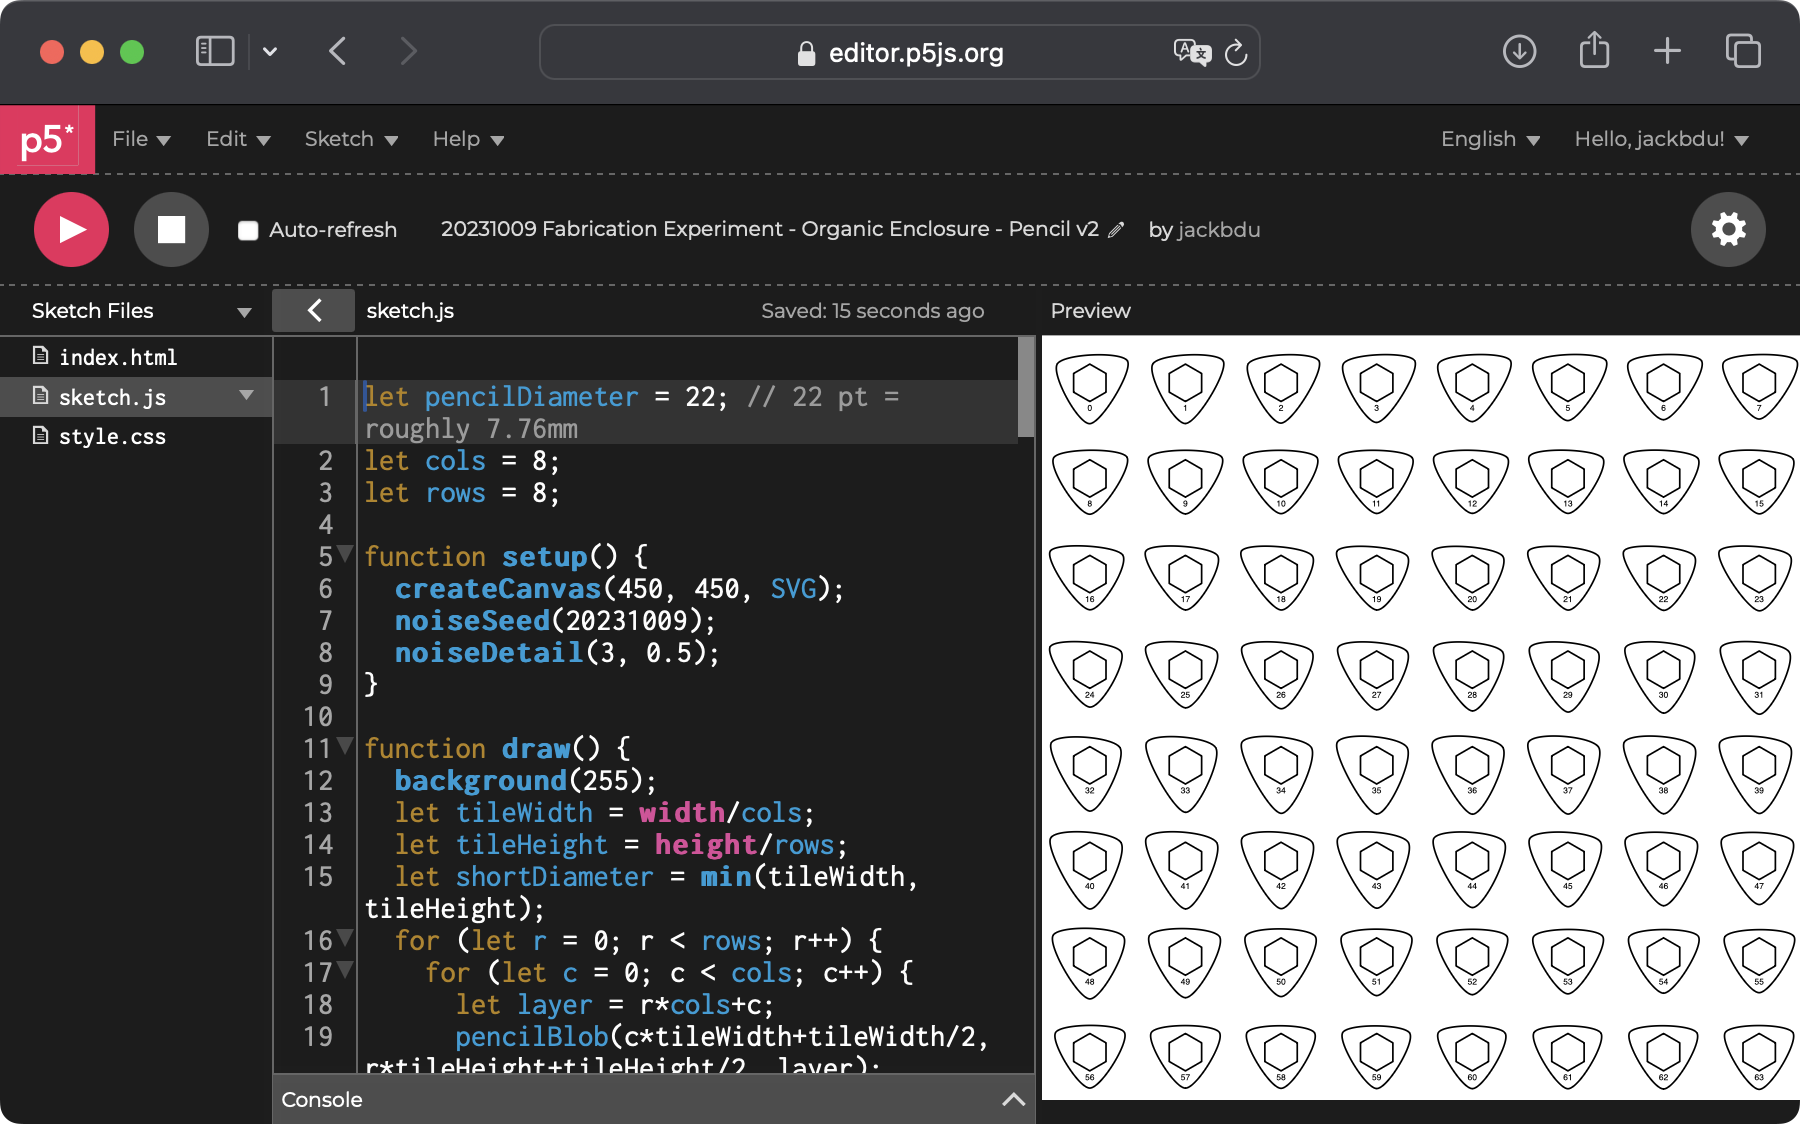The height and width of the screenshot is (1124, 1800).
Task: Reload the page in the address bar
Action: (x=1236, y=53)
